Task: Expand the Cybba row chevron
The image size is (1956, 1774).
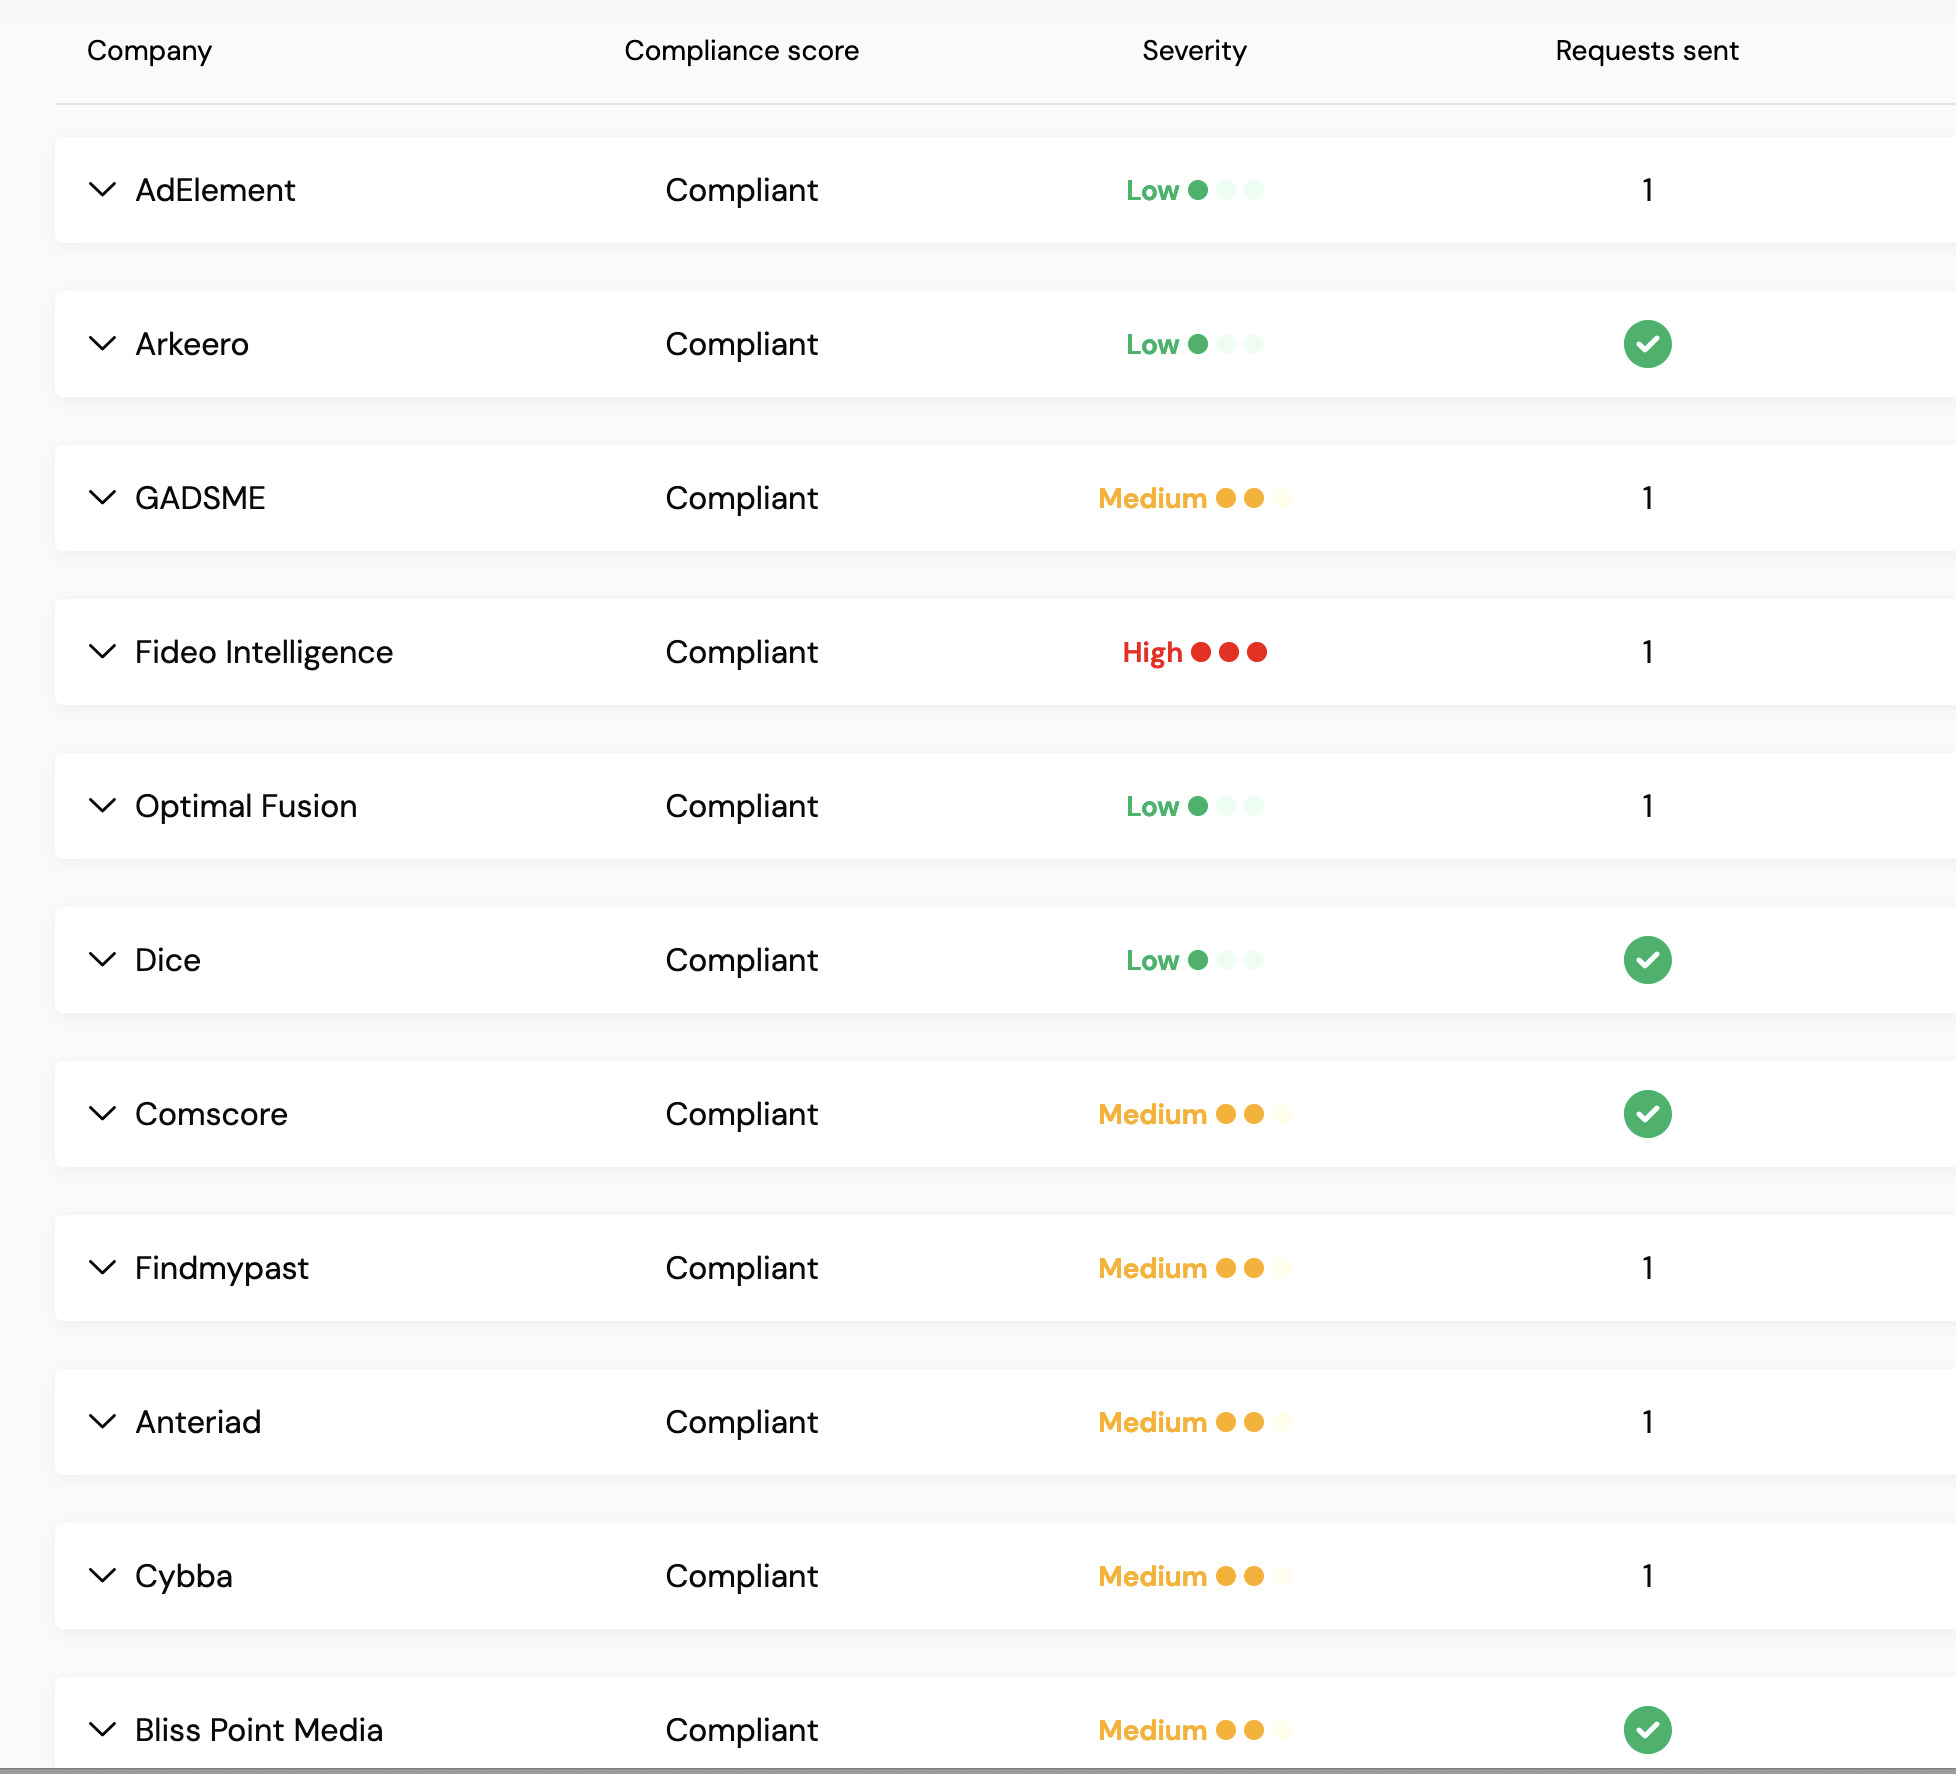Action: pyautogui.click(x=102, y=1576)
